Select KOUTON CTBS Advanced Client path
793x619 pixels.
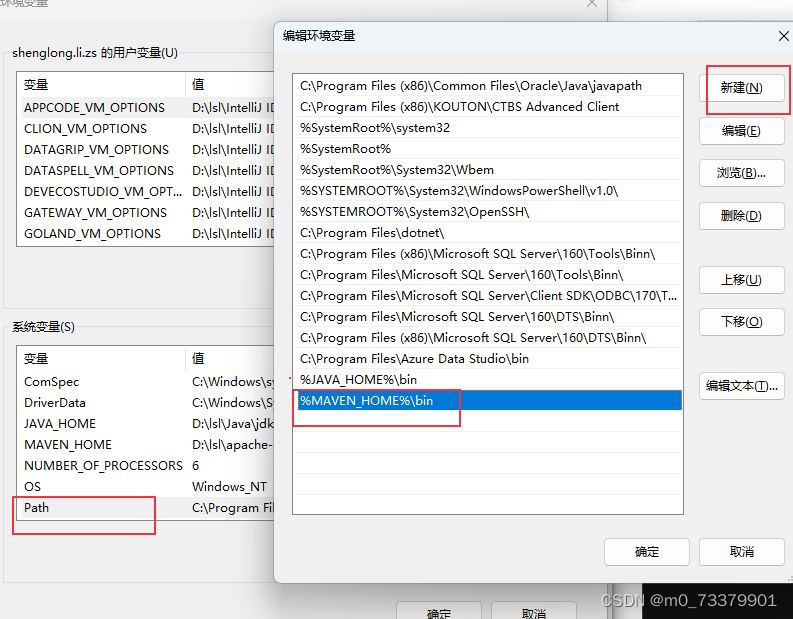click(x=488, y=107)
